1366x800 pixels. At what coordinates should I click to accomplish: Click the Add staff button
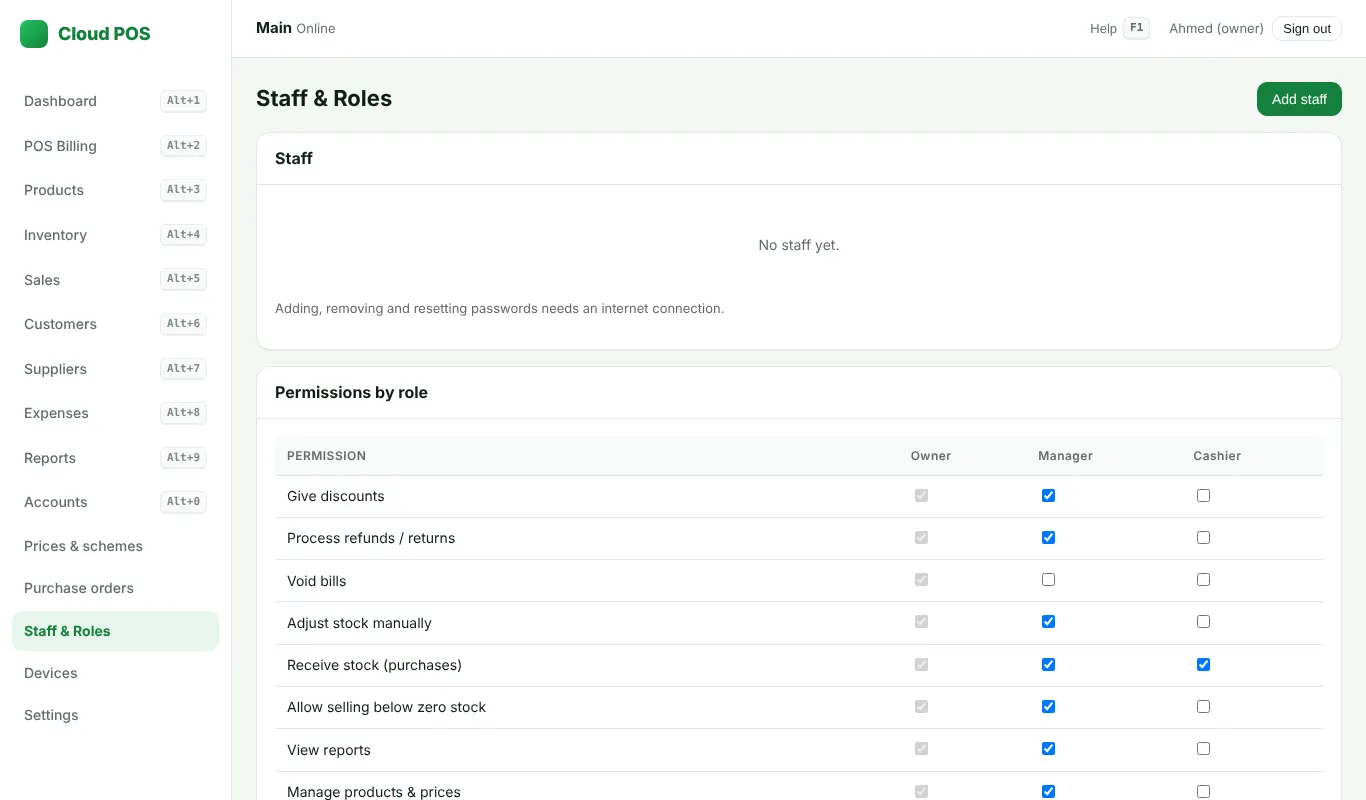(x=1299, y=99)
